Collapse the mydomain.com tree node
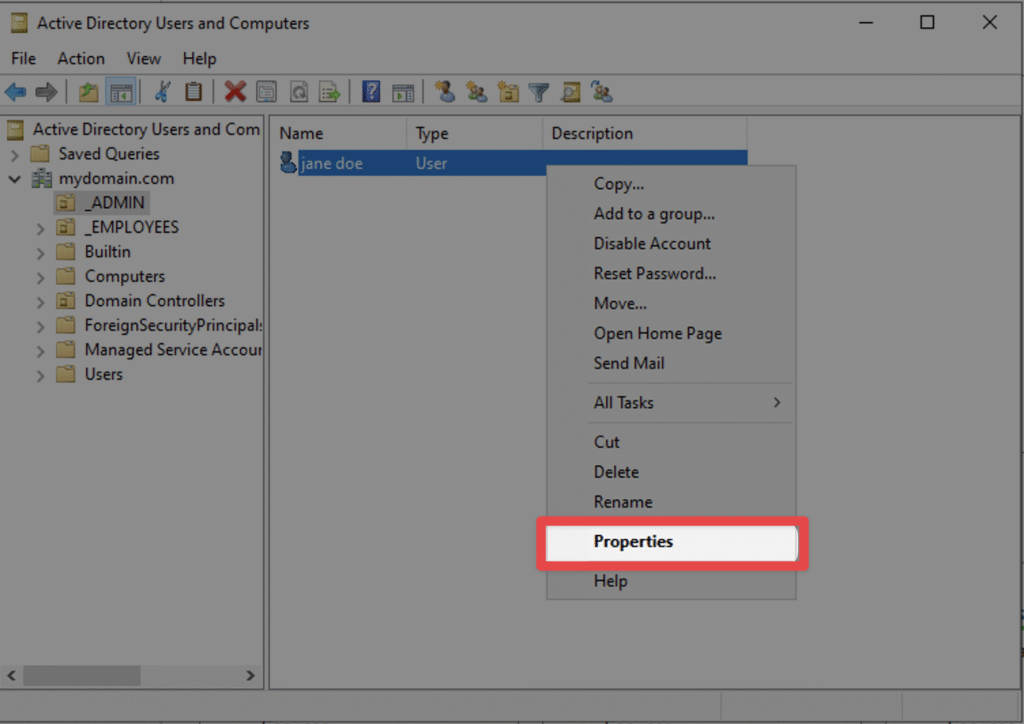 (15, 179)
